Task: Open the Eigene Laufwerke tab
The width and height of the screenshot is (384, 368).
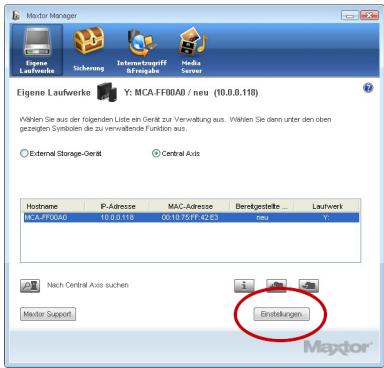Action: 37,50
